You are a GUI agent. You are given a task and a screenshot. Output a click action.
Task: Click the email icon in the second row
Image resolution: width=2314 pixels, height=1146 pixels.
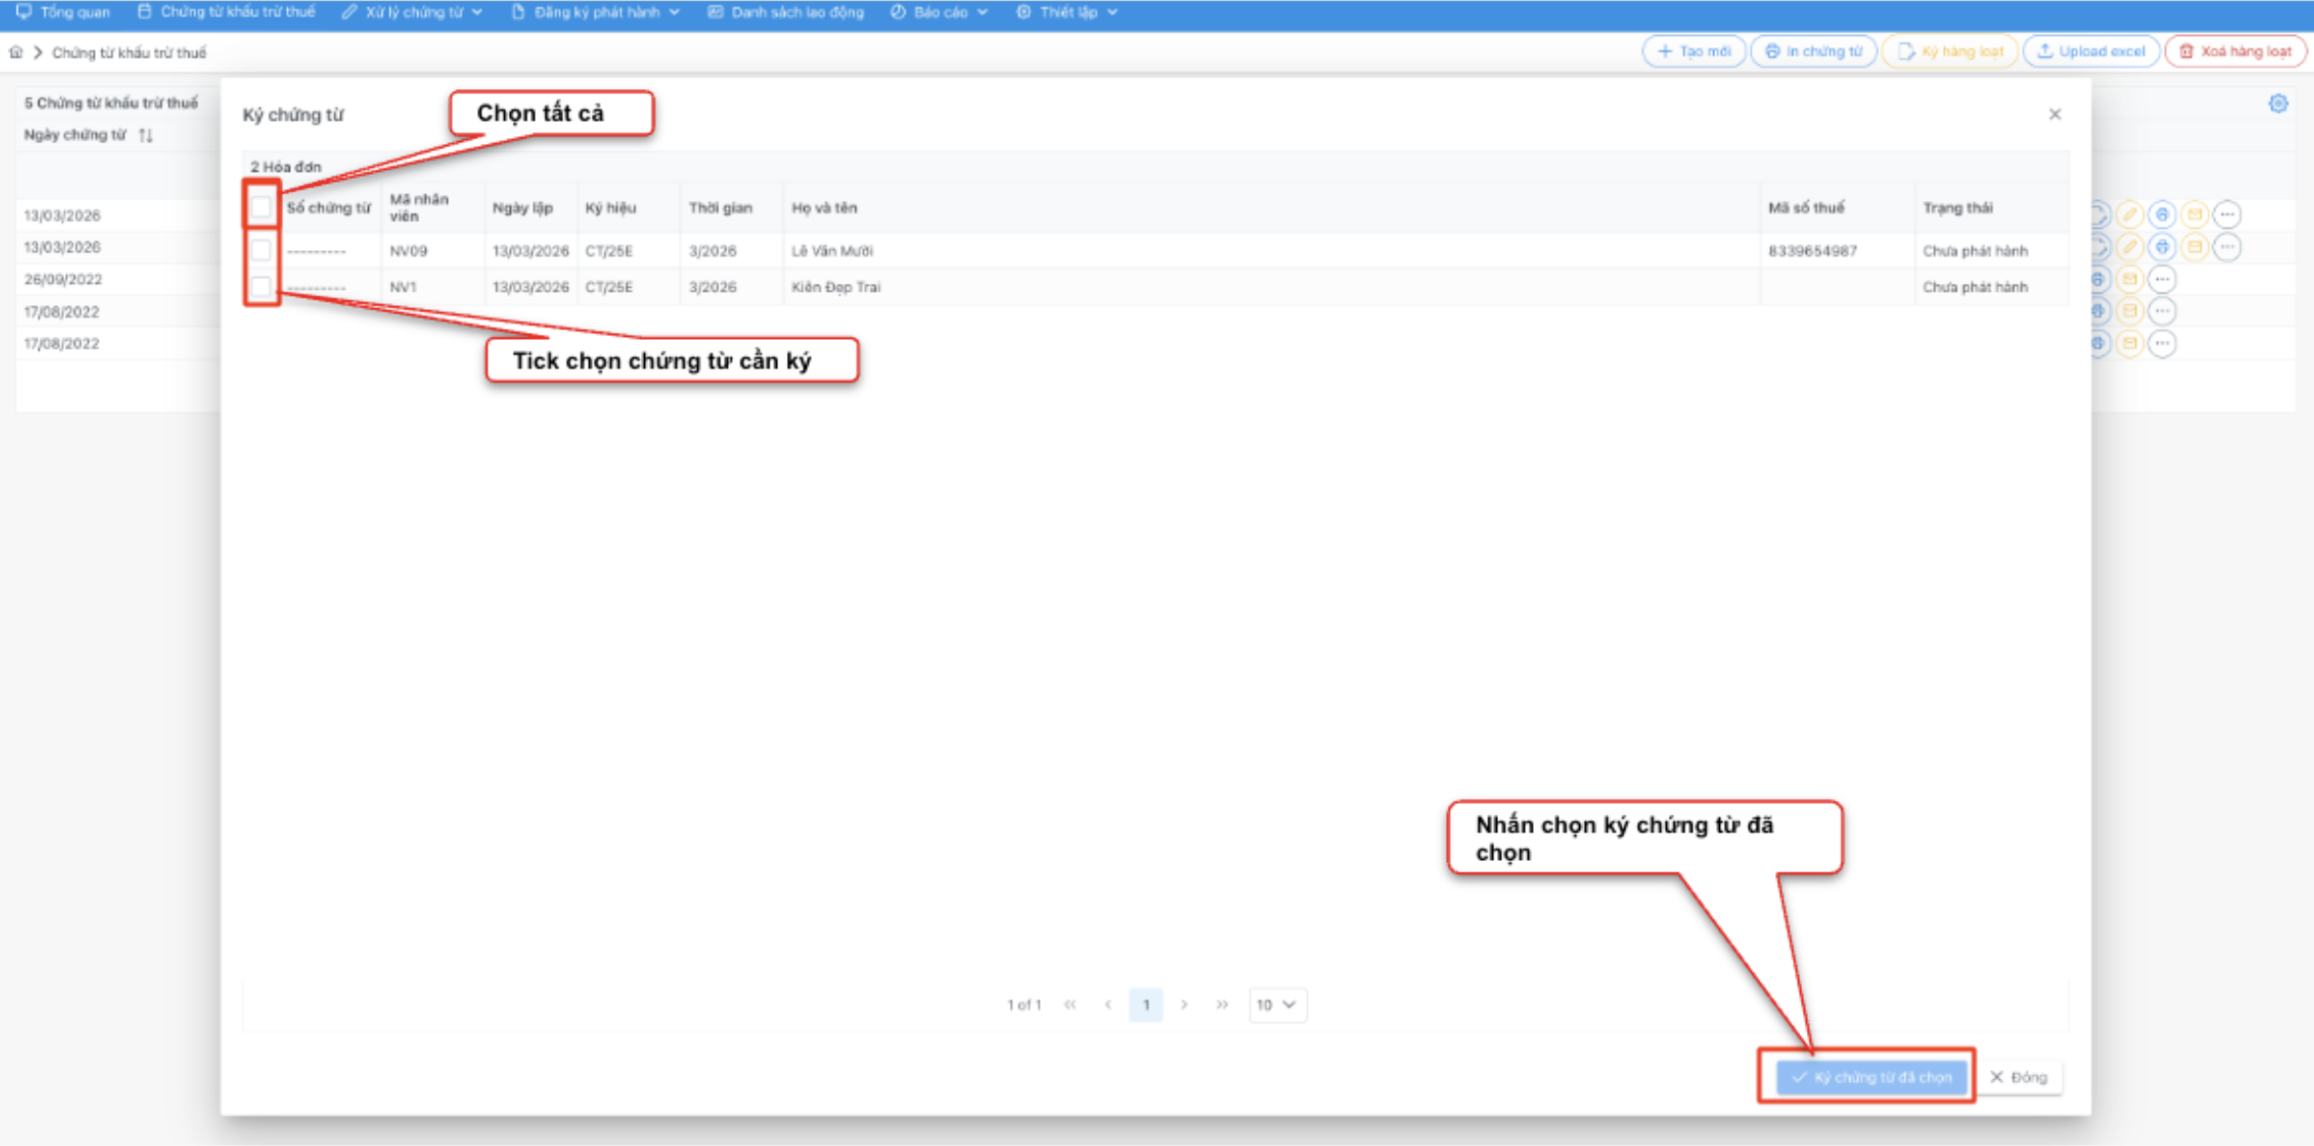point(2194,247)
